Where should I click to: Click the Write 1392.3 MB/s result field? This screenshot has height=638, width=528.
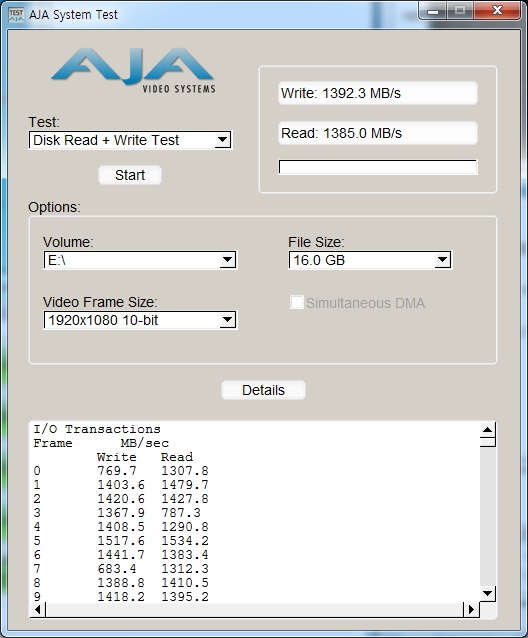click(x=377, y=93)
